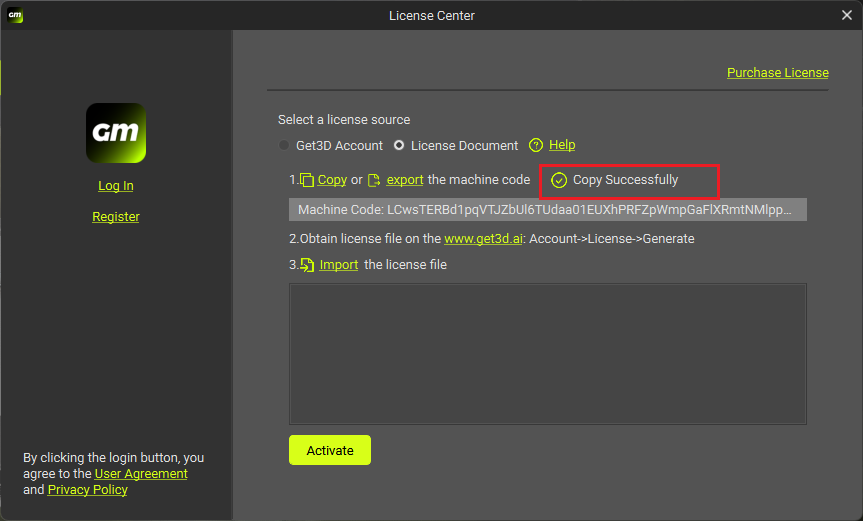
Task: Click the large GM logo in sidebar
Action: 116,133
